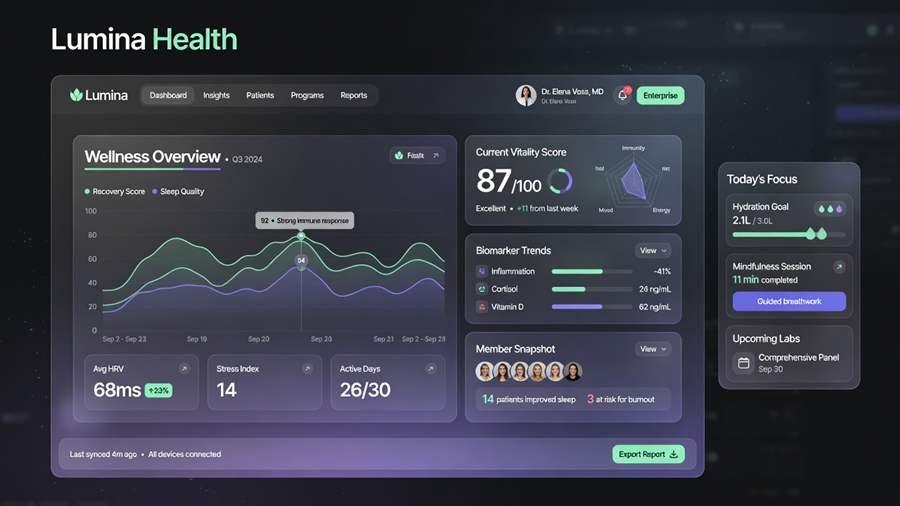Image resolution: width=900 pixels, height=506 pixels.
Task: Open the Avg HRV card arrow icon
Action: pyautogui.click(x=184, y=369)
